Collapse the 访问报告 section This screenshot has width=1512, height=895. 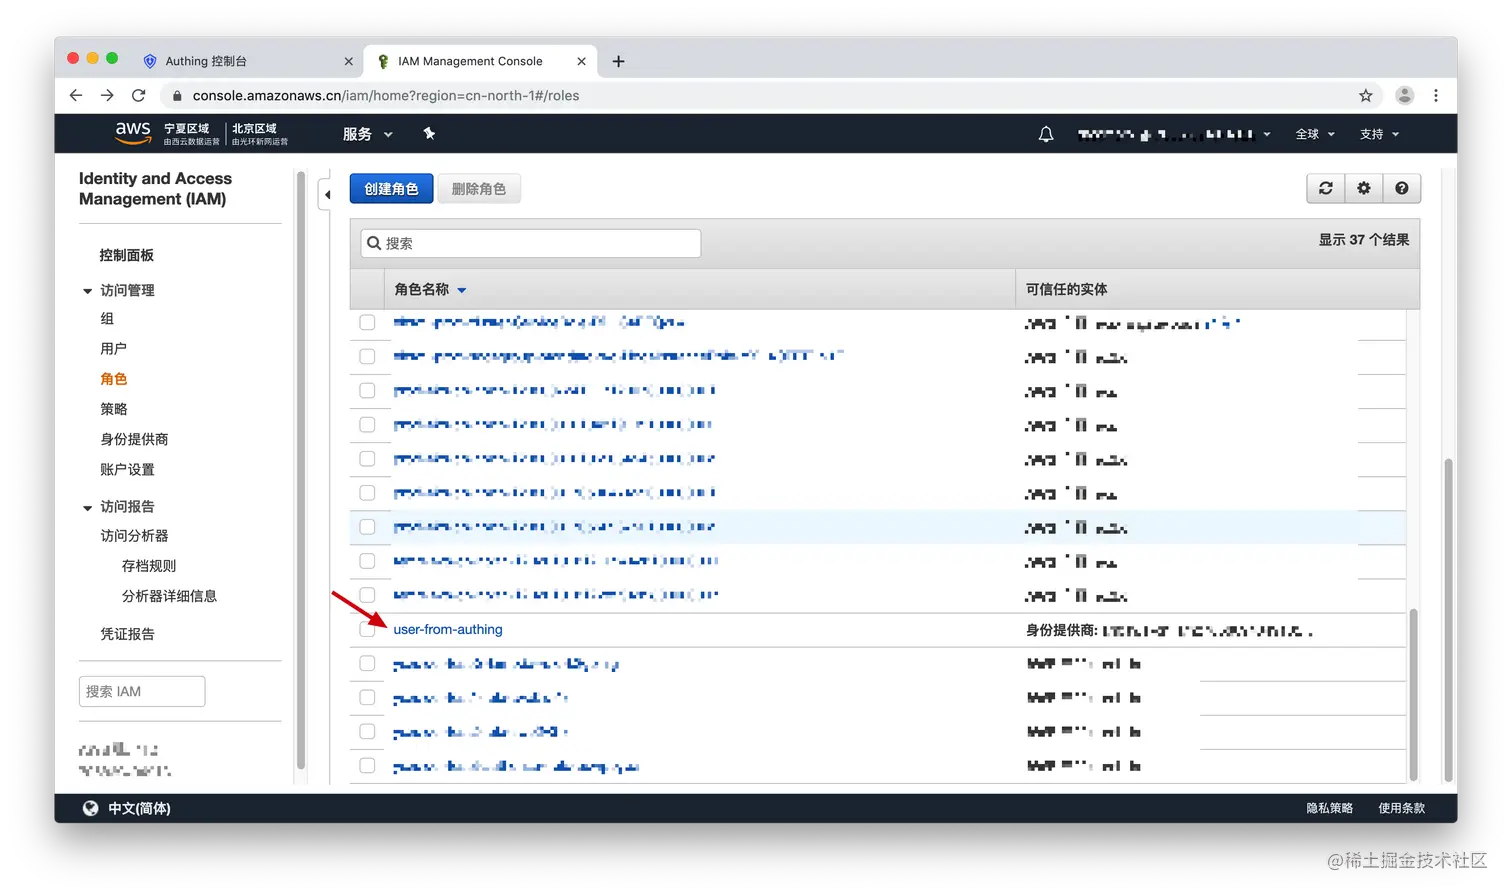tap(87, 507)
